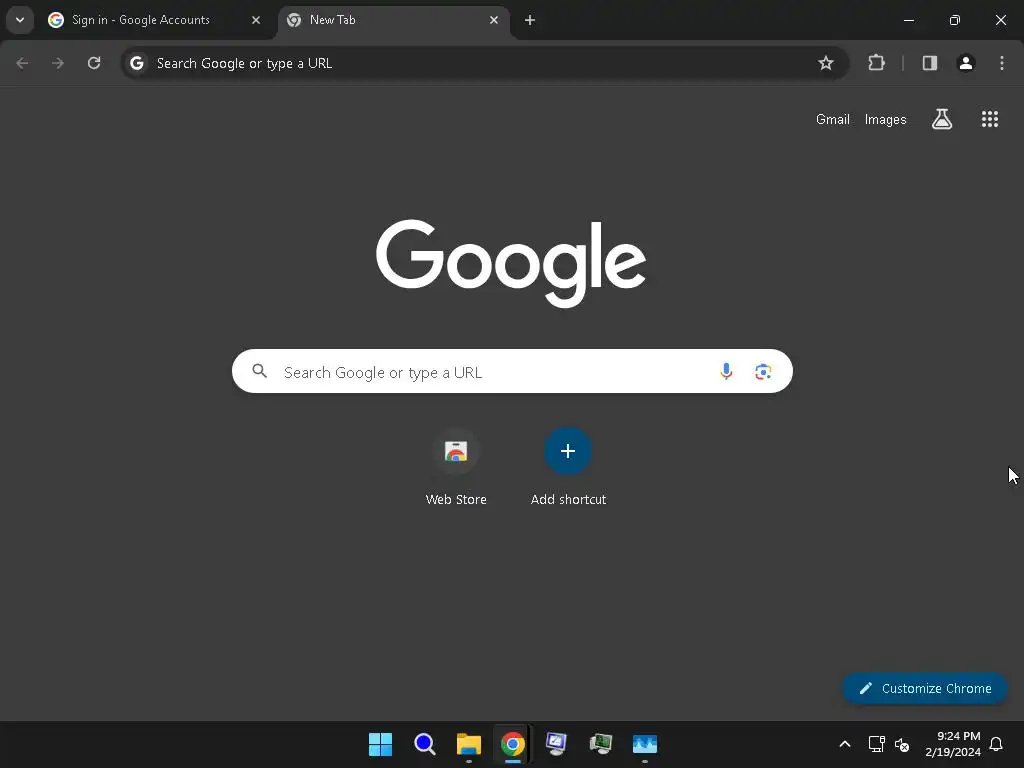This screenshot has height=768, width=1024.
Task: Open the Windows Start menu
Action: click(380, 744)
